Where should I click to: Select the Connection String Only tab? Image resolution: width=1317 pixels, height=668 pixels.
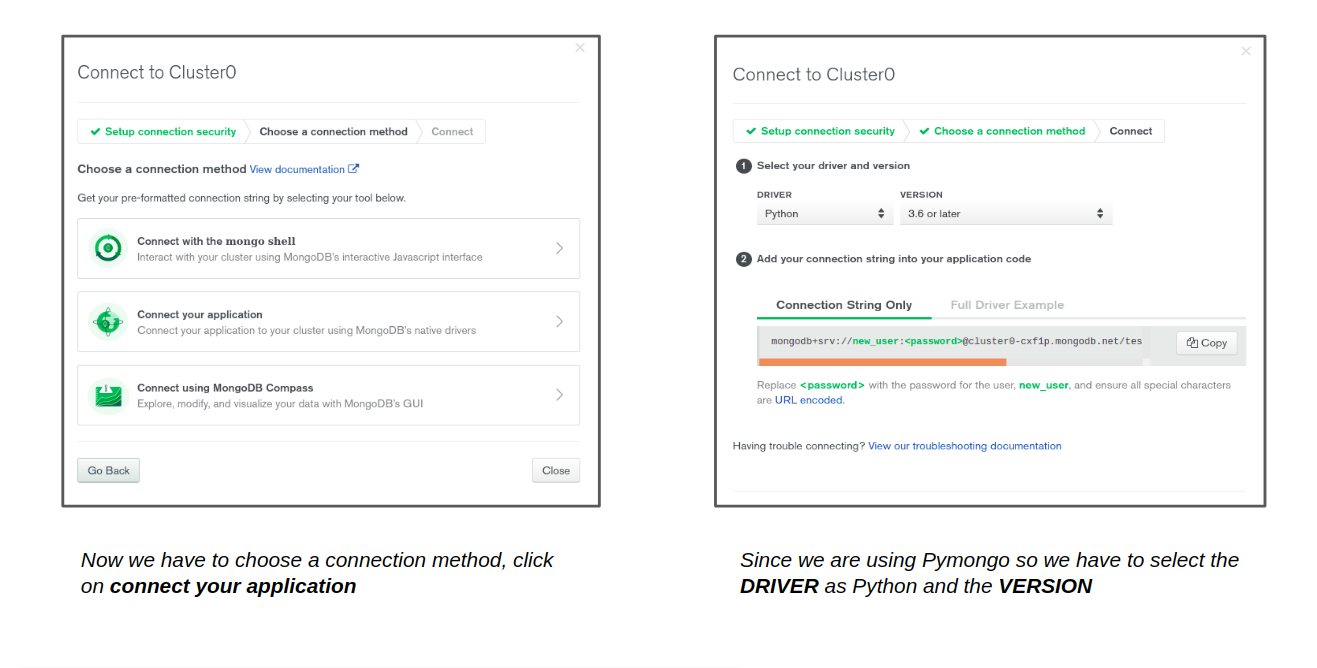click(843, 305)
